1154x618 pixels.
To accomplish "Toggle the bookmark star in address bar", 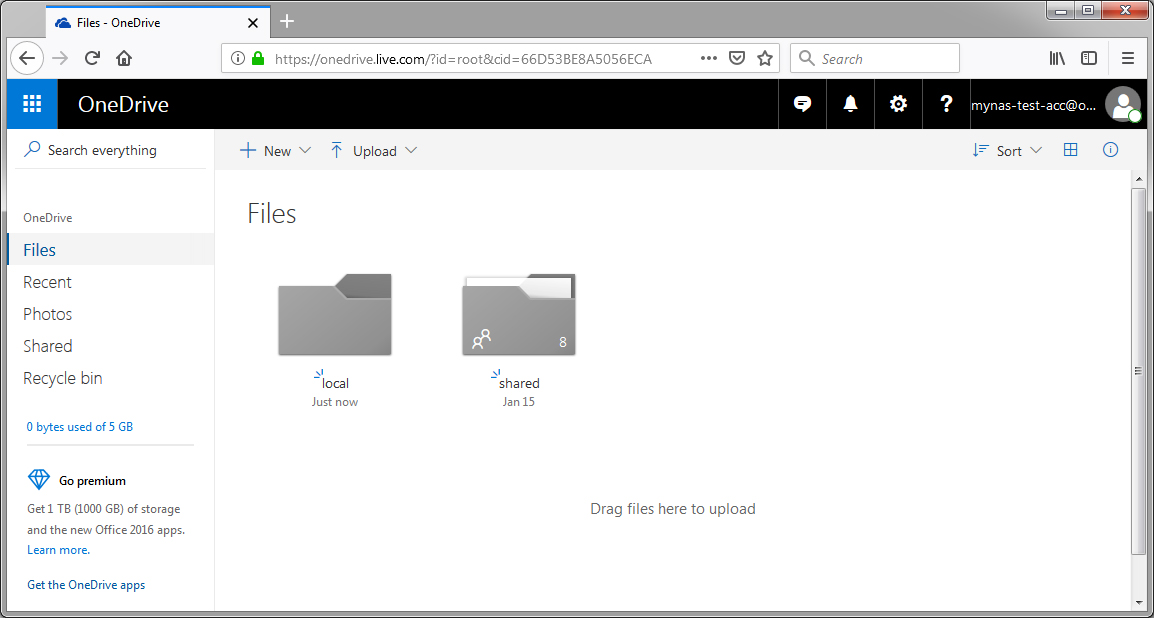I will [766, 58].
